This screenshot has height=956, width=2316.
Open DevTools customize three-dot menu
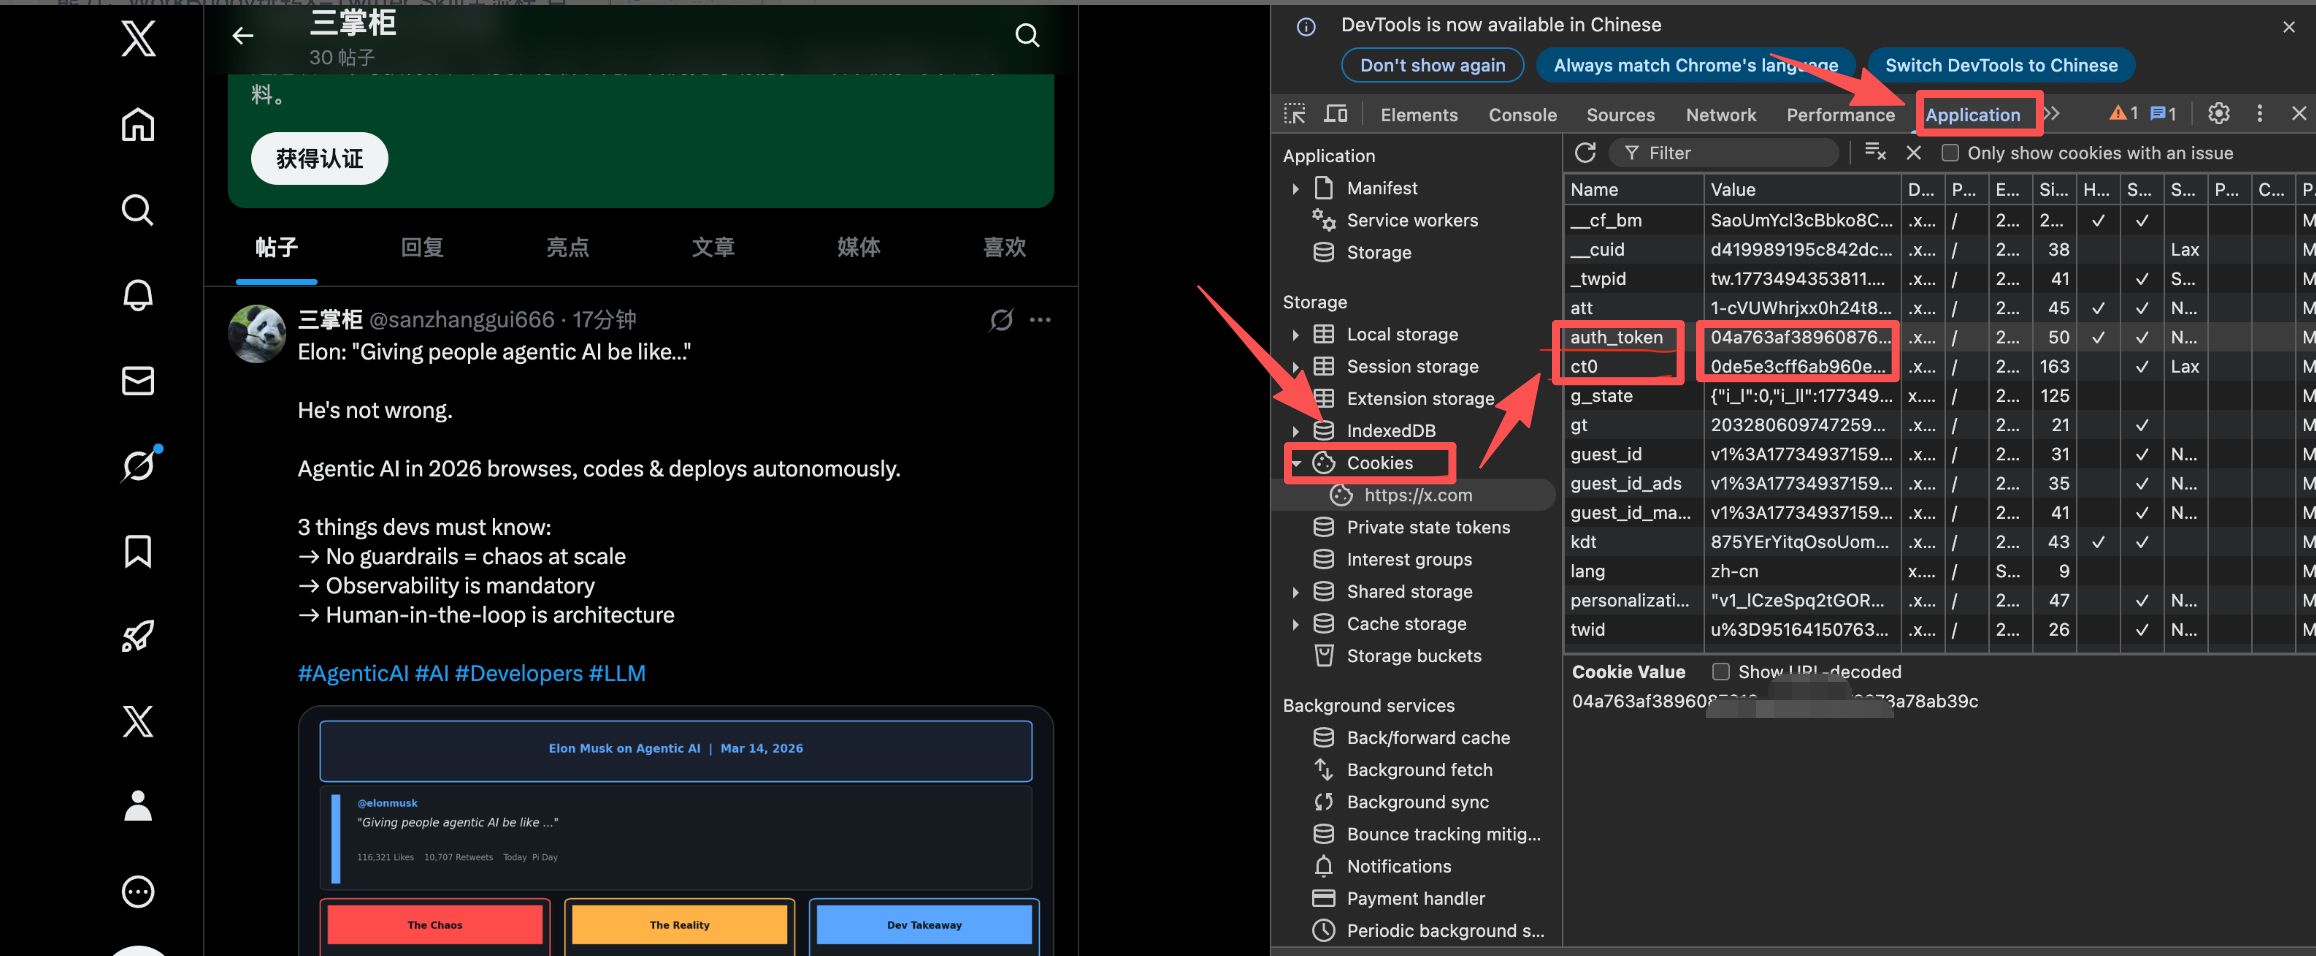click(2260, 114)
